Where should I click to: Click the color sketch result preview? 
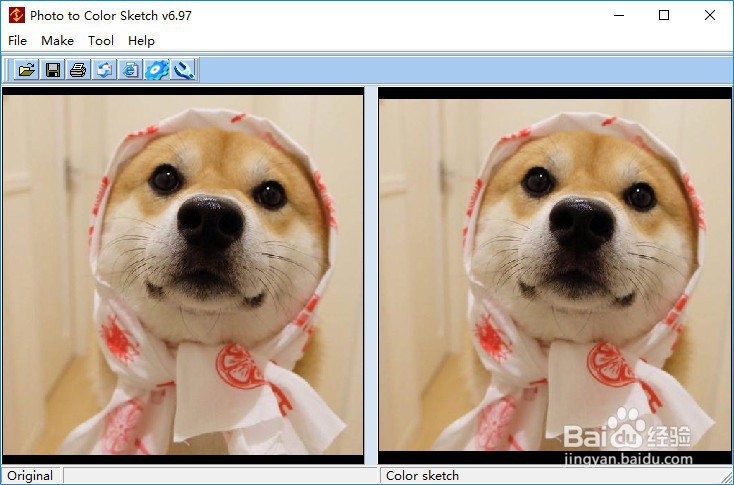pyautogui.click(x=555, y=275)
